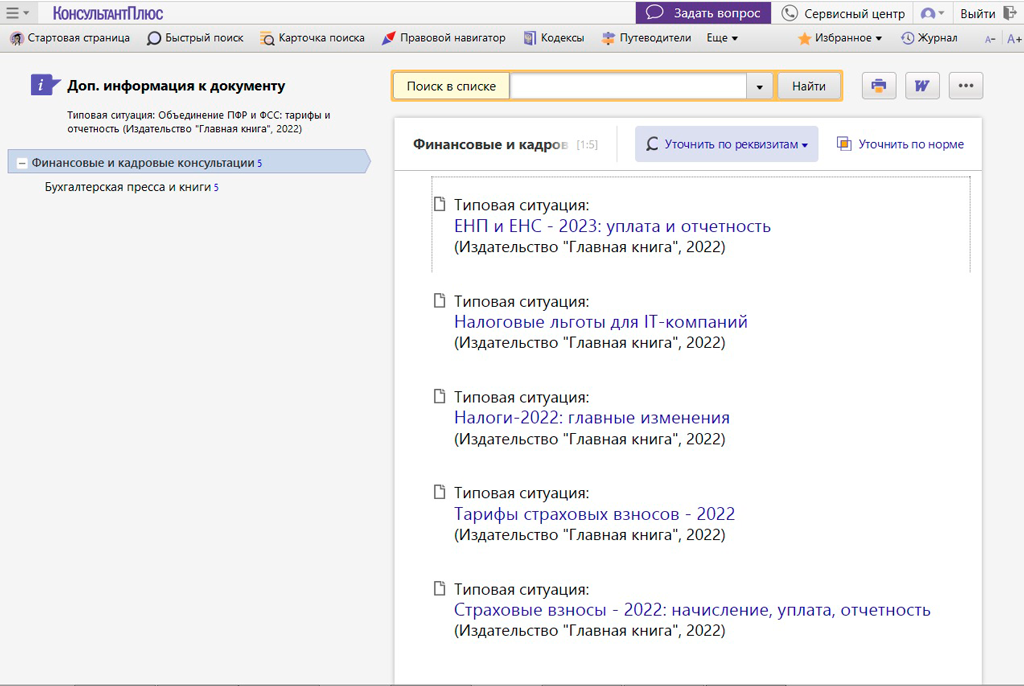
Task: Click the Найти button
Action: click(808, 86)
